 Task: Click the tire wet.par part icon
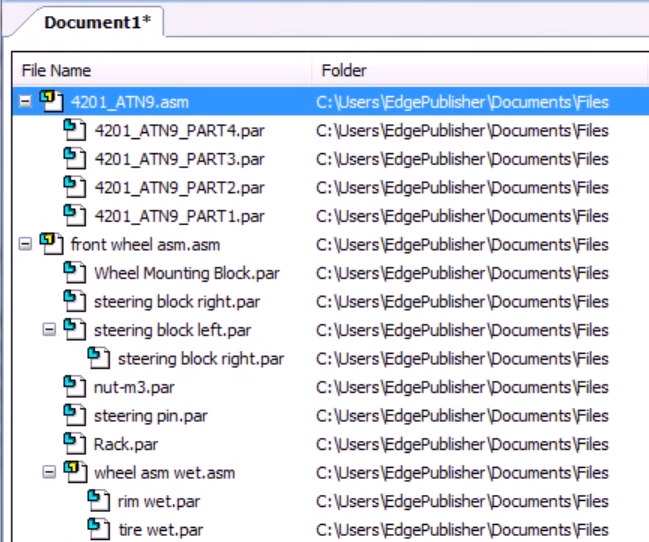tap(99, 528)
